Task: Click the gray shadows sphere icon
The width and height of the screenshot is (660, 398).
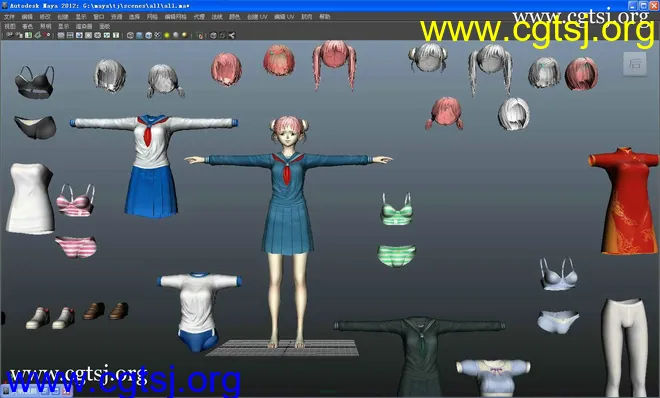Action: tap(176, 35)
